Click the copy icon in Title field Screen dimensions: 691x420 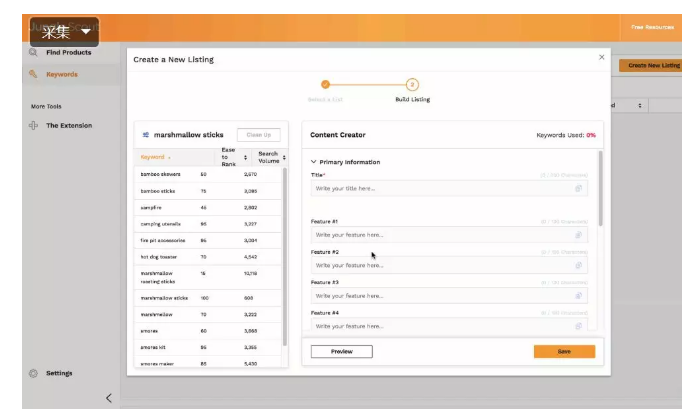coord(578,189)
